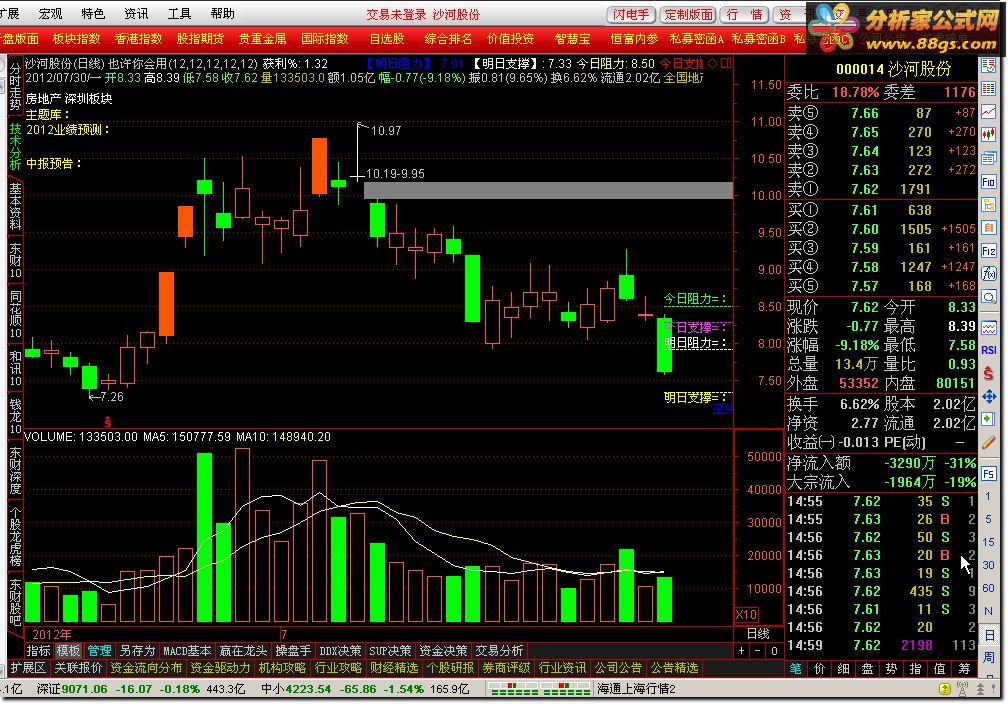The width and height of the screenshot is (1008, 704).
Task: Switch to 东财股吧 vertical tab
Action: tap(15, 603)
